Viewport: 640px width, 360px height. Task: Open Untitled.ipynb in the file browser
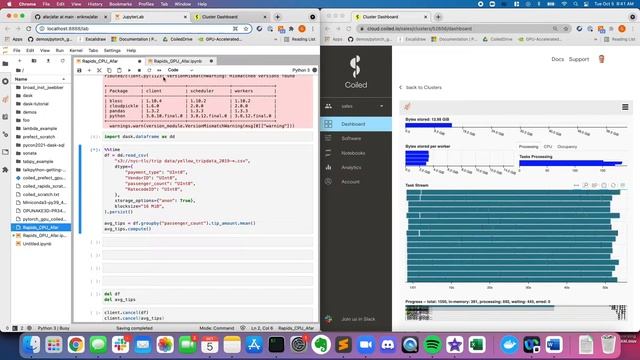tap(37, 244)
